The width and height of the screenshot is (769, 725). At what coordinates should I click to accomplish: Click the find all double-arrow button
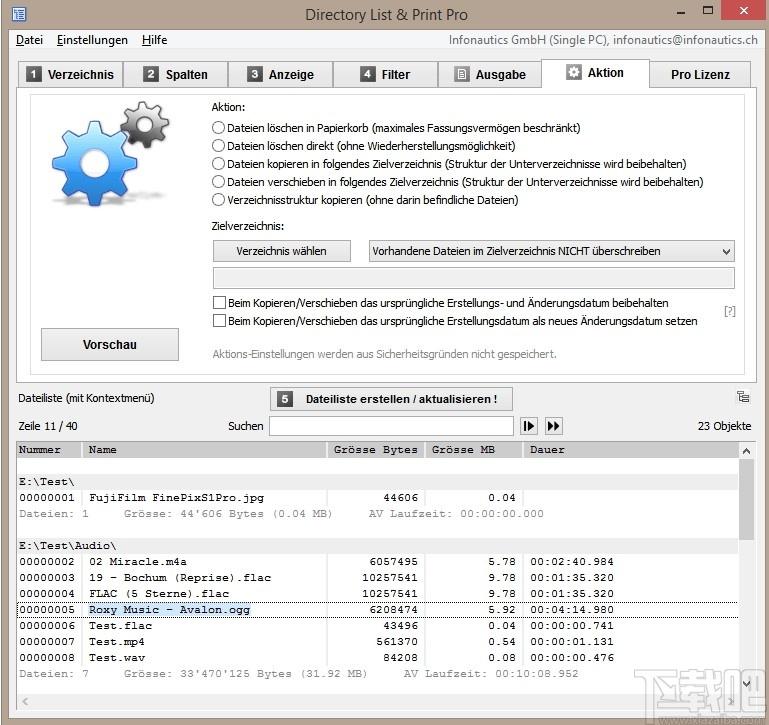tap(553, 426)
